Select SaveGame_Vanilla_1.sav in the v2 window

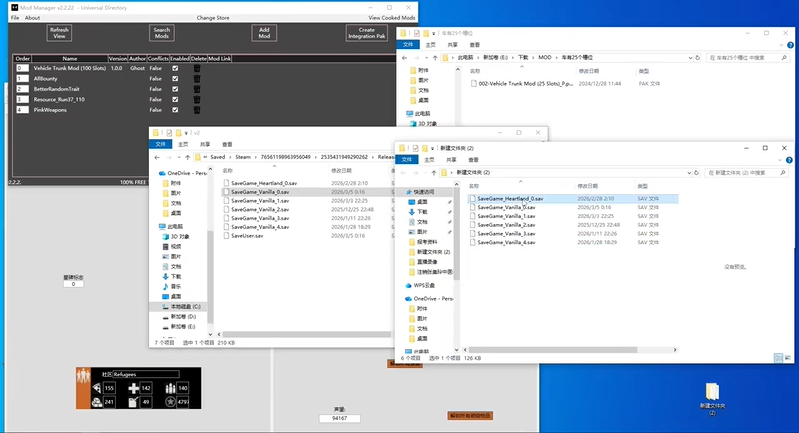(260, 201)
